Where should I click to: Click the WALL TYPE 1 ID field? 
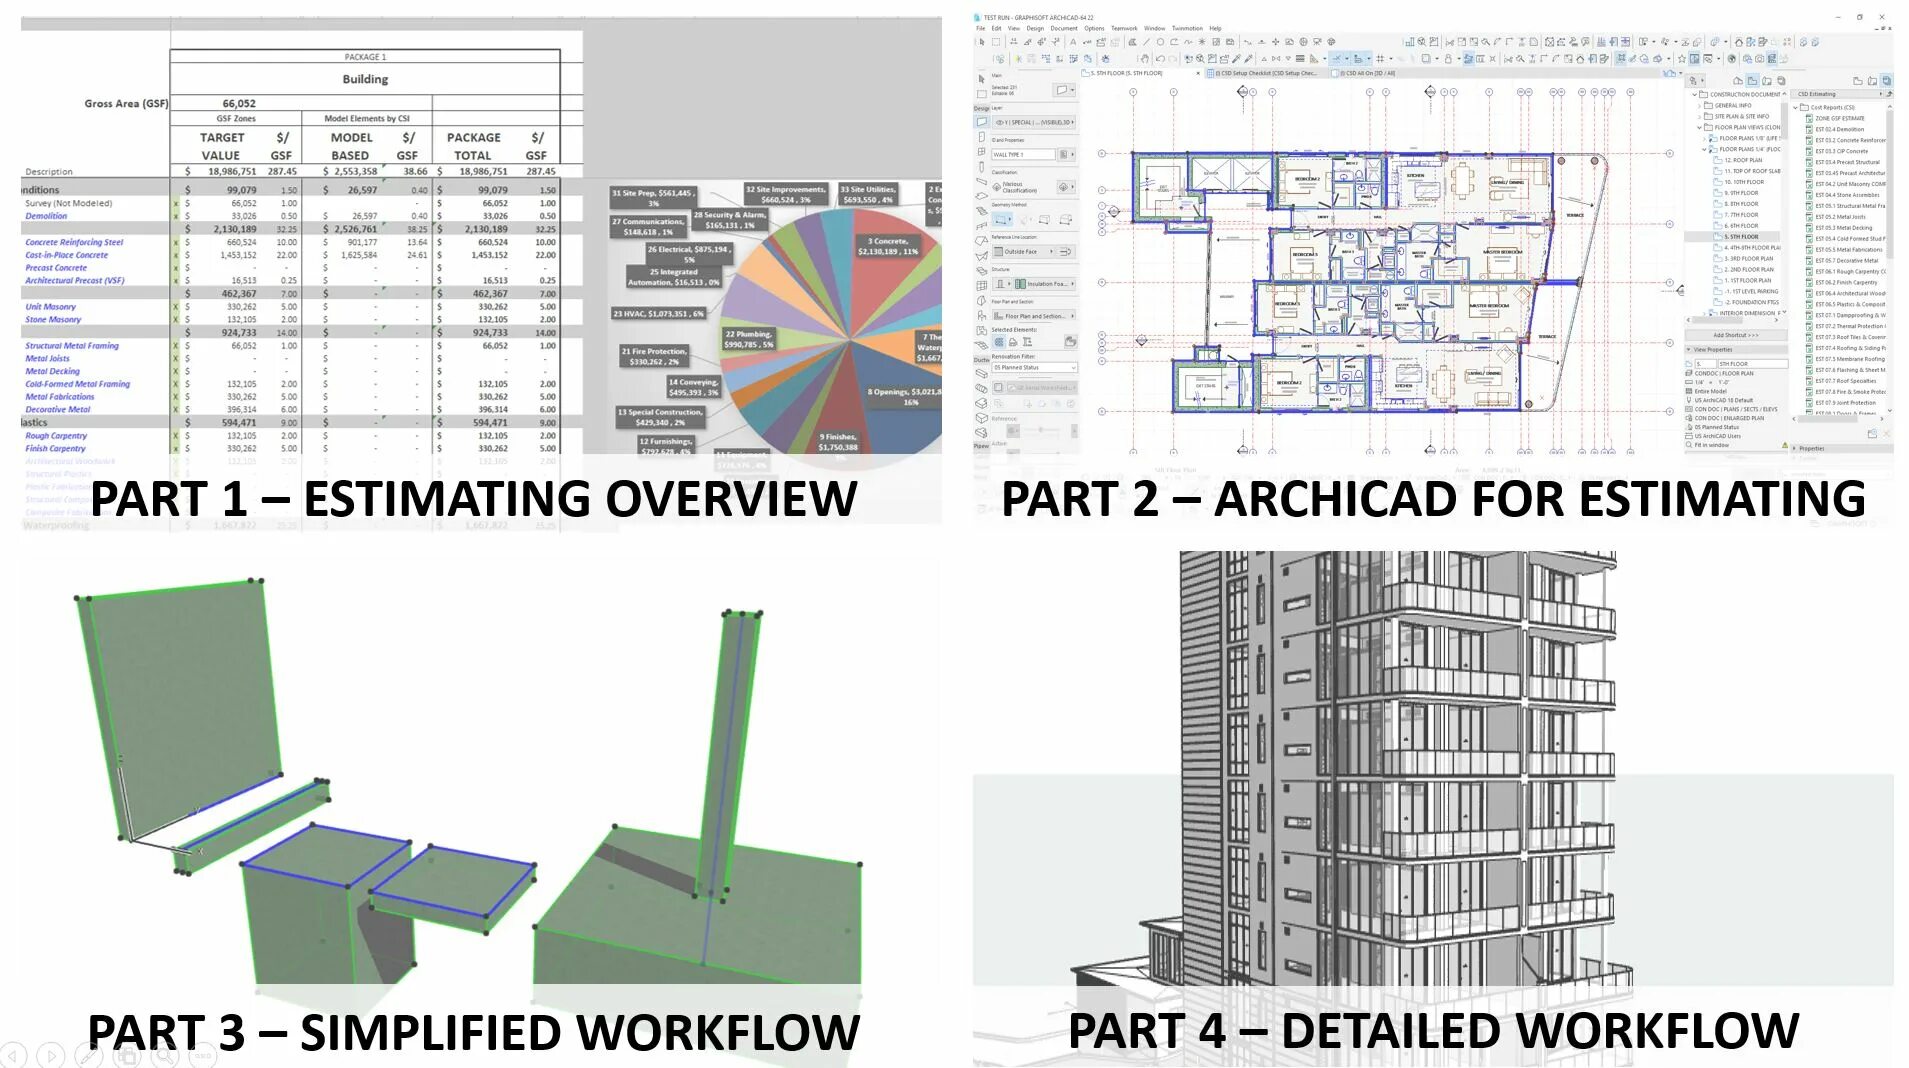(1023, 155)
